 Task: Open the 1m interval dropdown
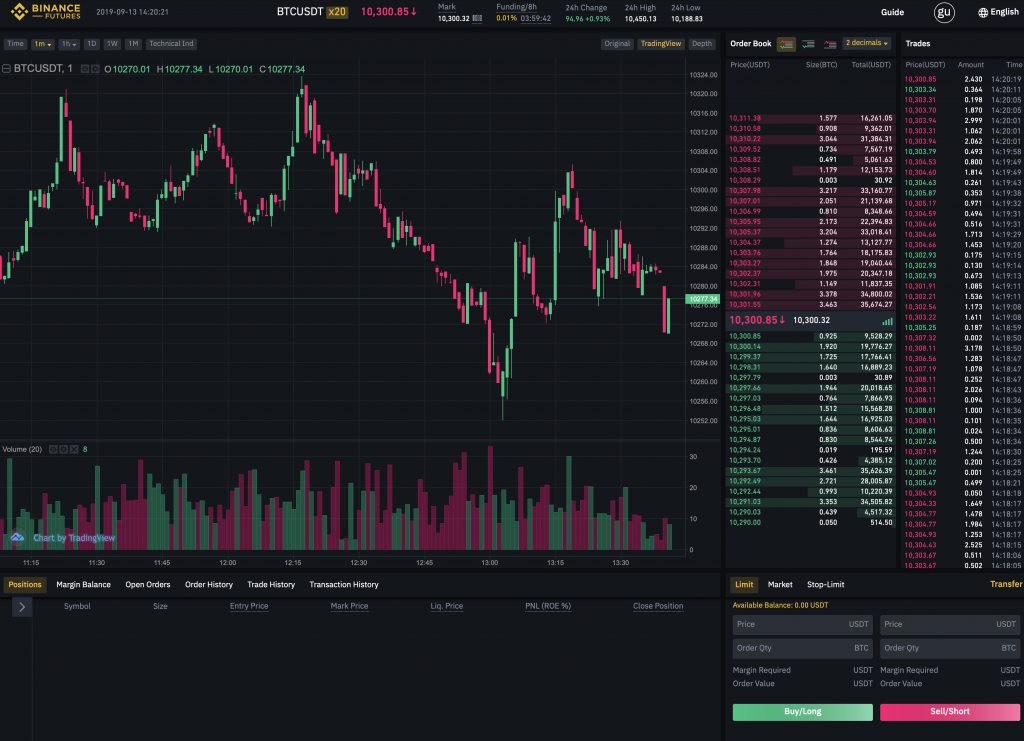tap(42, 44)
